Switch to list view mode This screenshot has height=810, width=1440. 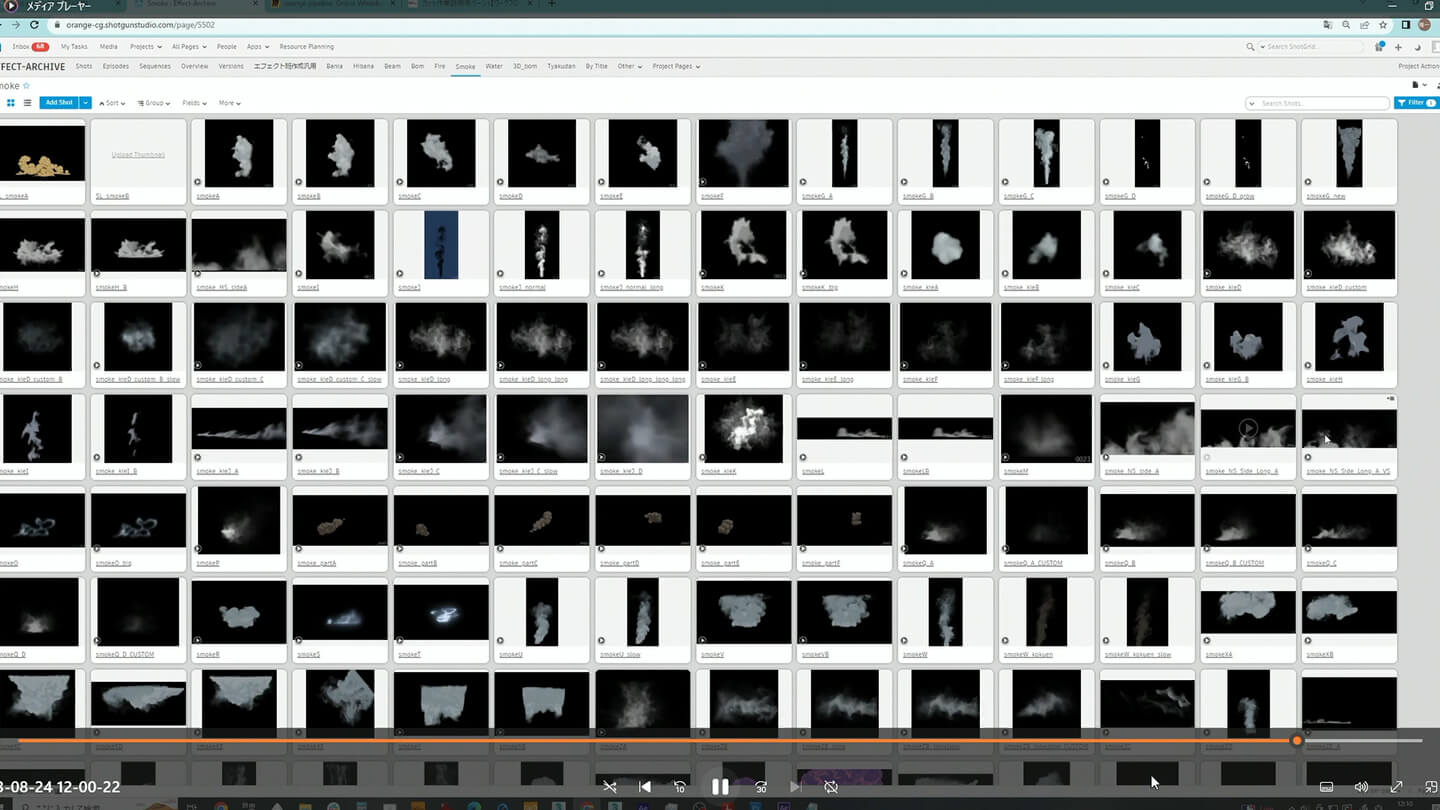click(x=27, y=103)
